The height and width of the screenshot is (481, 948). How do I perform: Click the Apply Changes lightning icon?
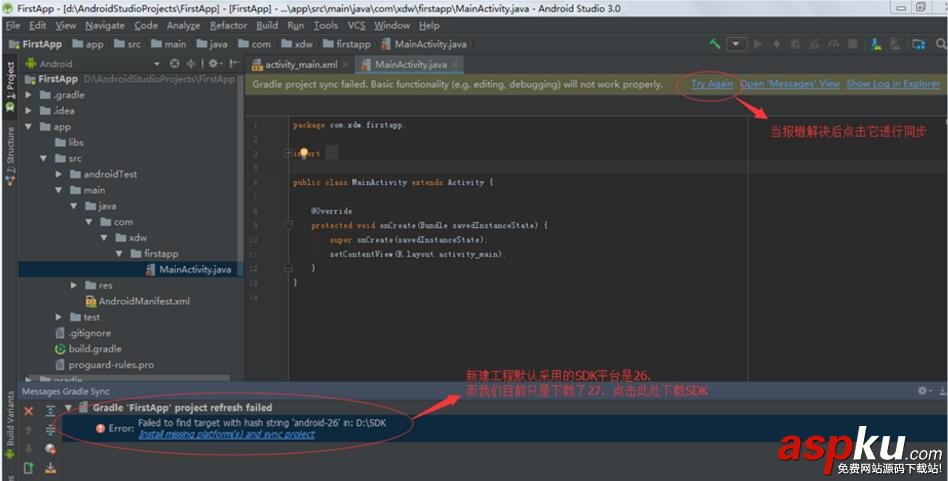pos(776,44)
